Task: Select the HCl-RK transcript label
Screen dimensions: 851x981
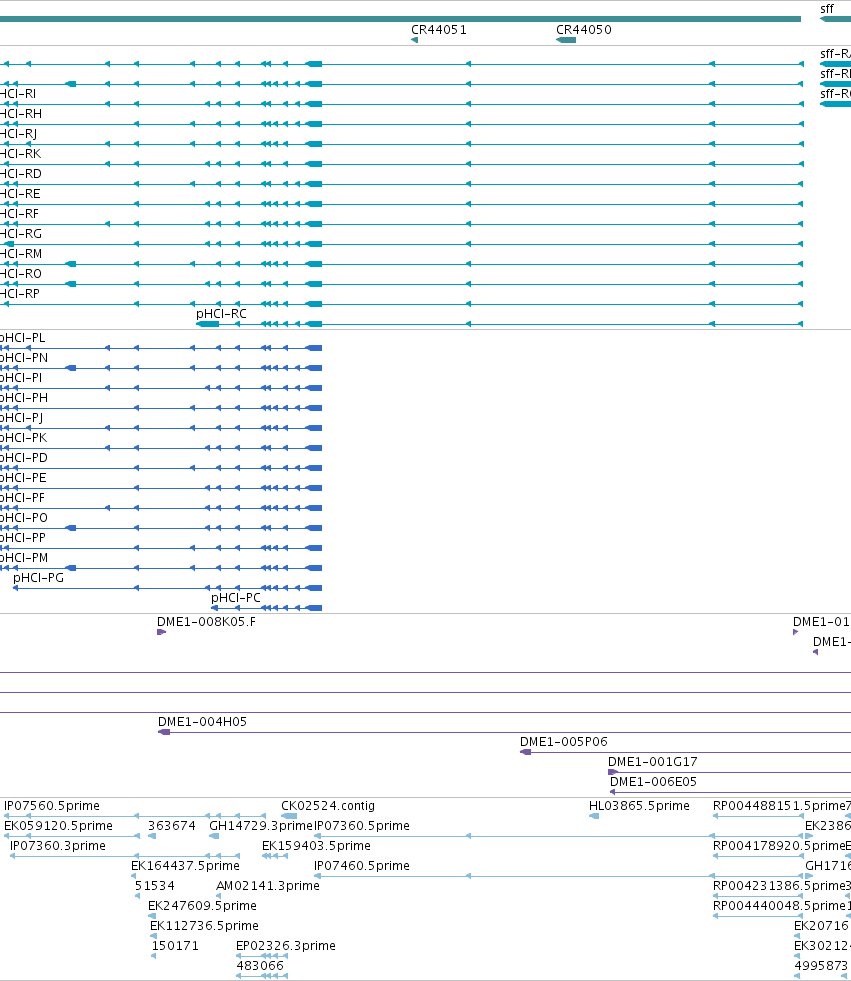Action: tap(21, 154)
